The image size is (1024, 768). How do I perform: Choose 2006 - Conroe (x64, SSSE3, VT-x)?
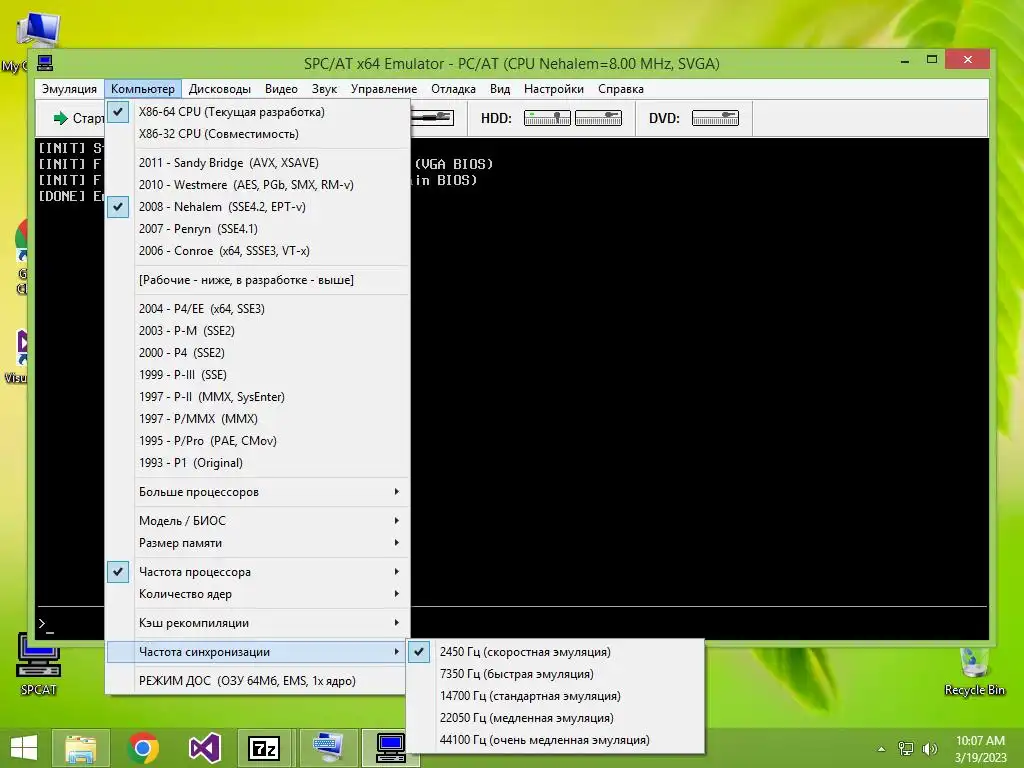(x=257, y=251)
